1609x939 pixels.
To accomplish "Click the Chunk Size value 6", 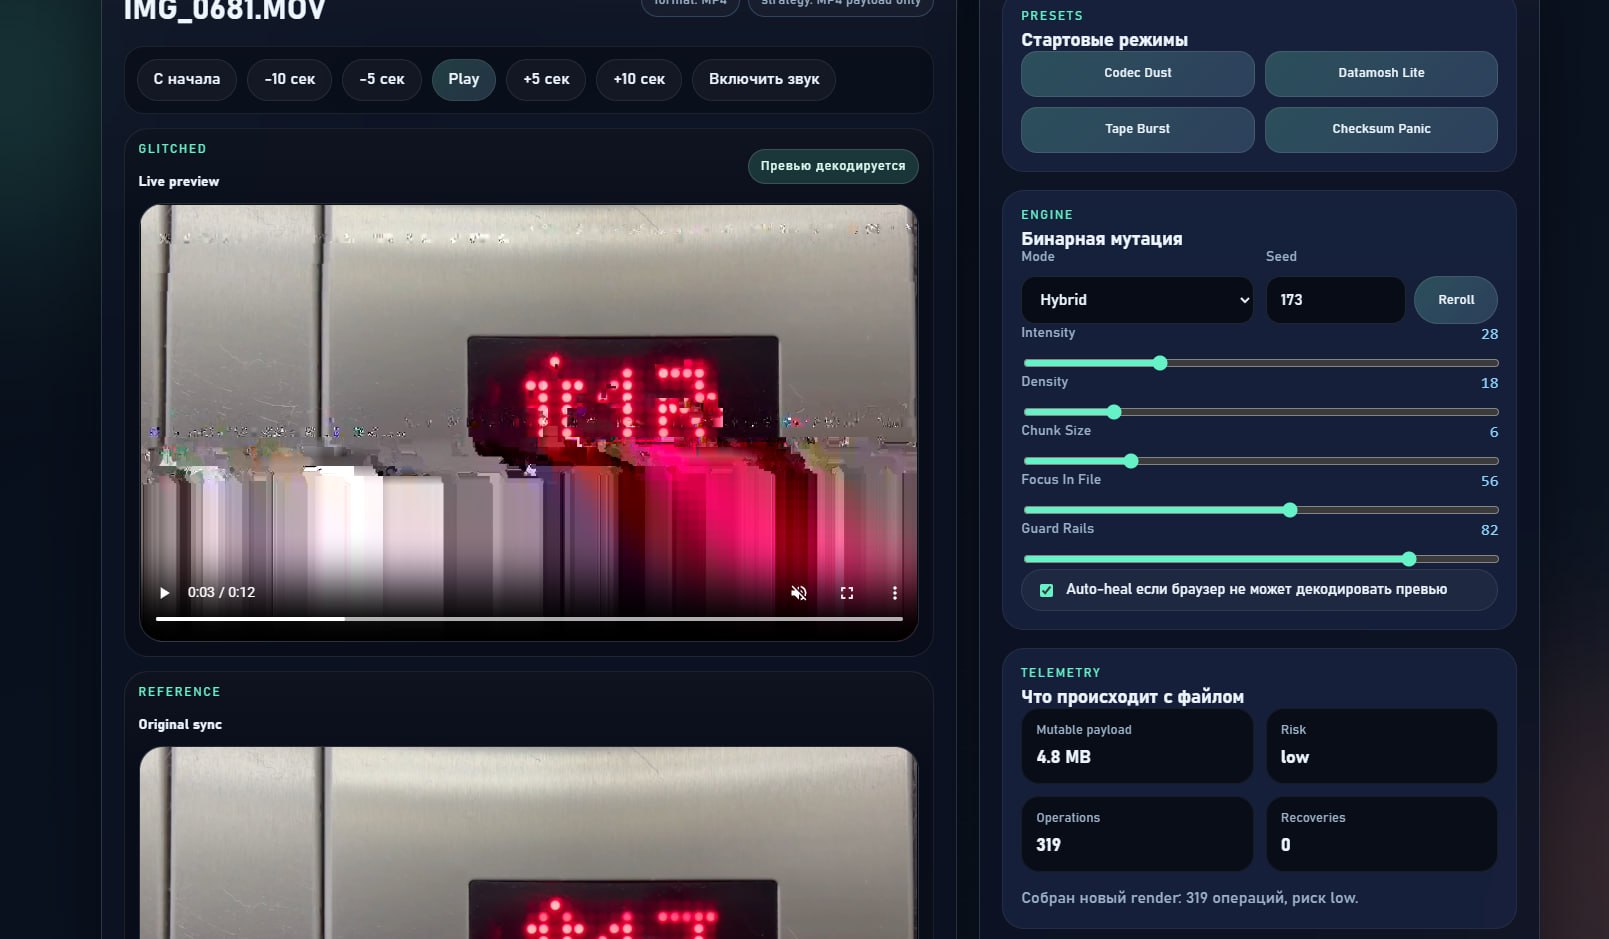I will click(x=1494, y=432).
